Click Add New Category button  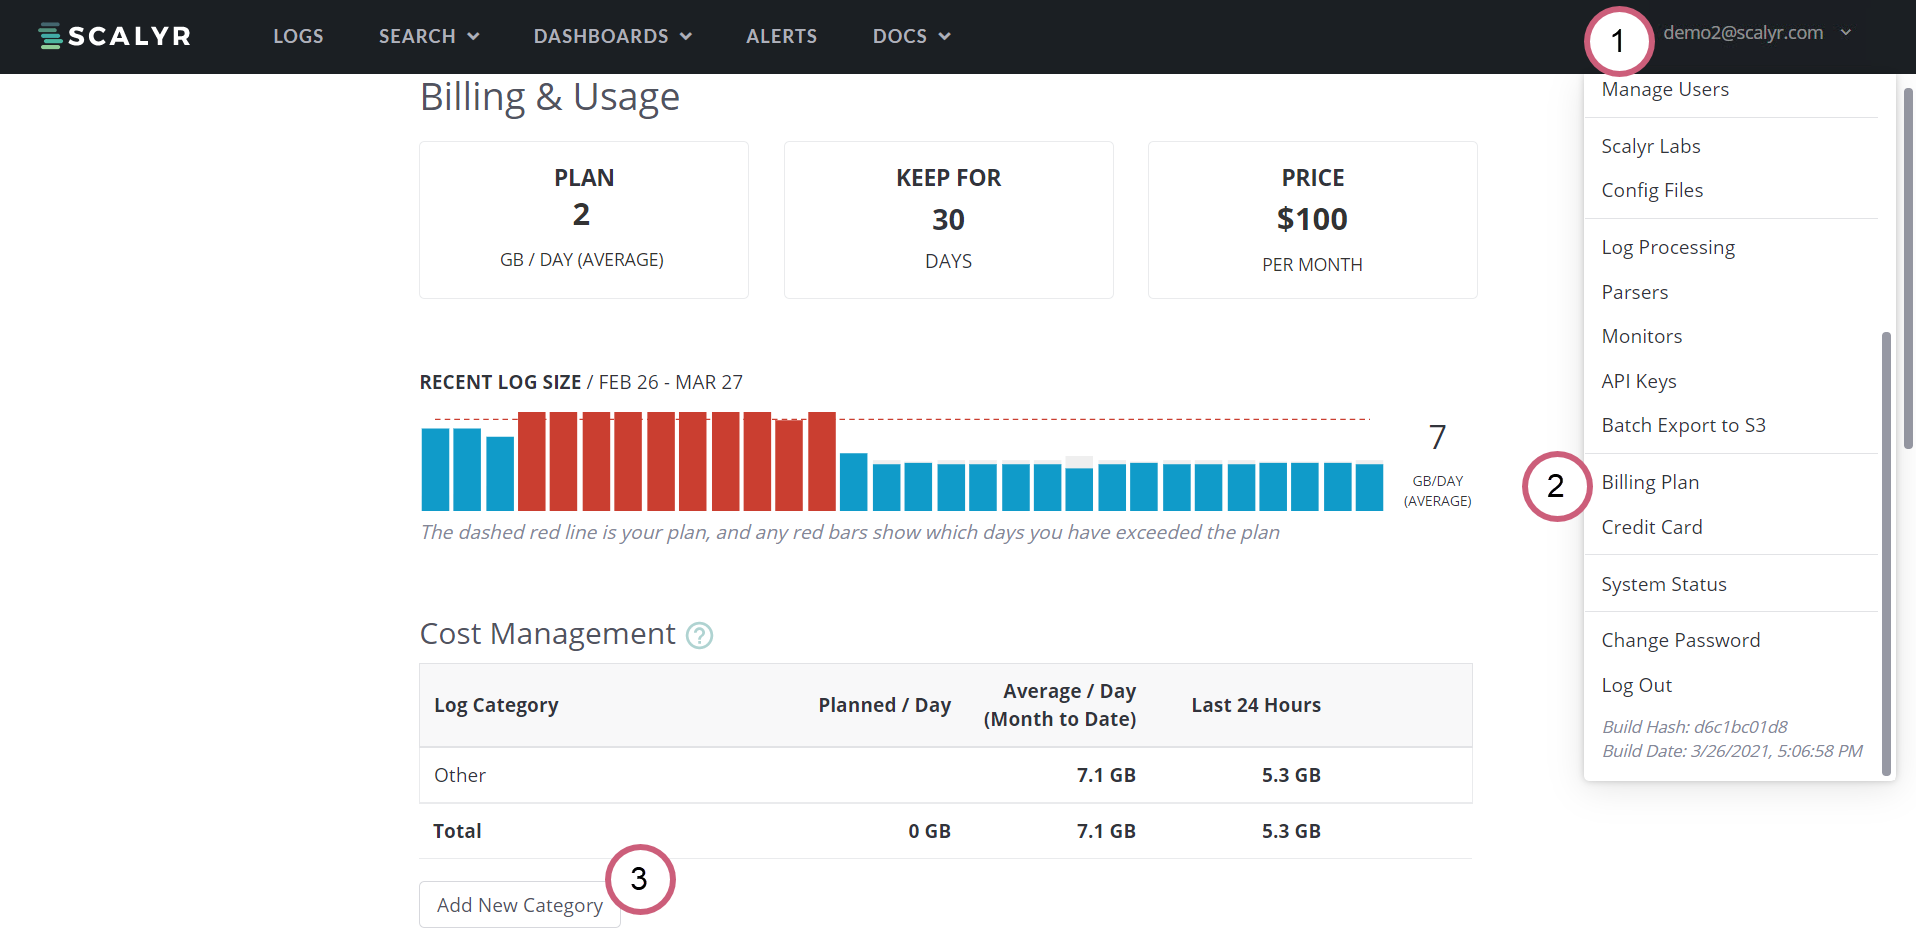[x=519, y=904]
